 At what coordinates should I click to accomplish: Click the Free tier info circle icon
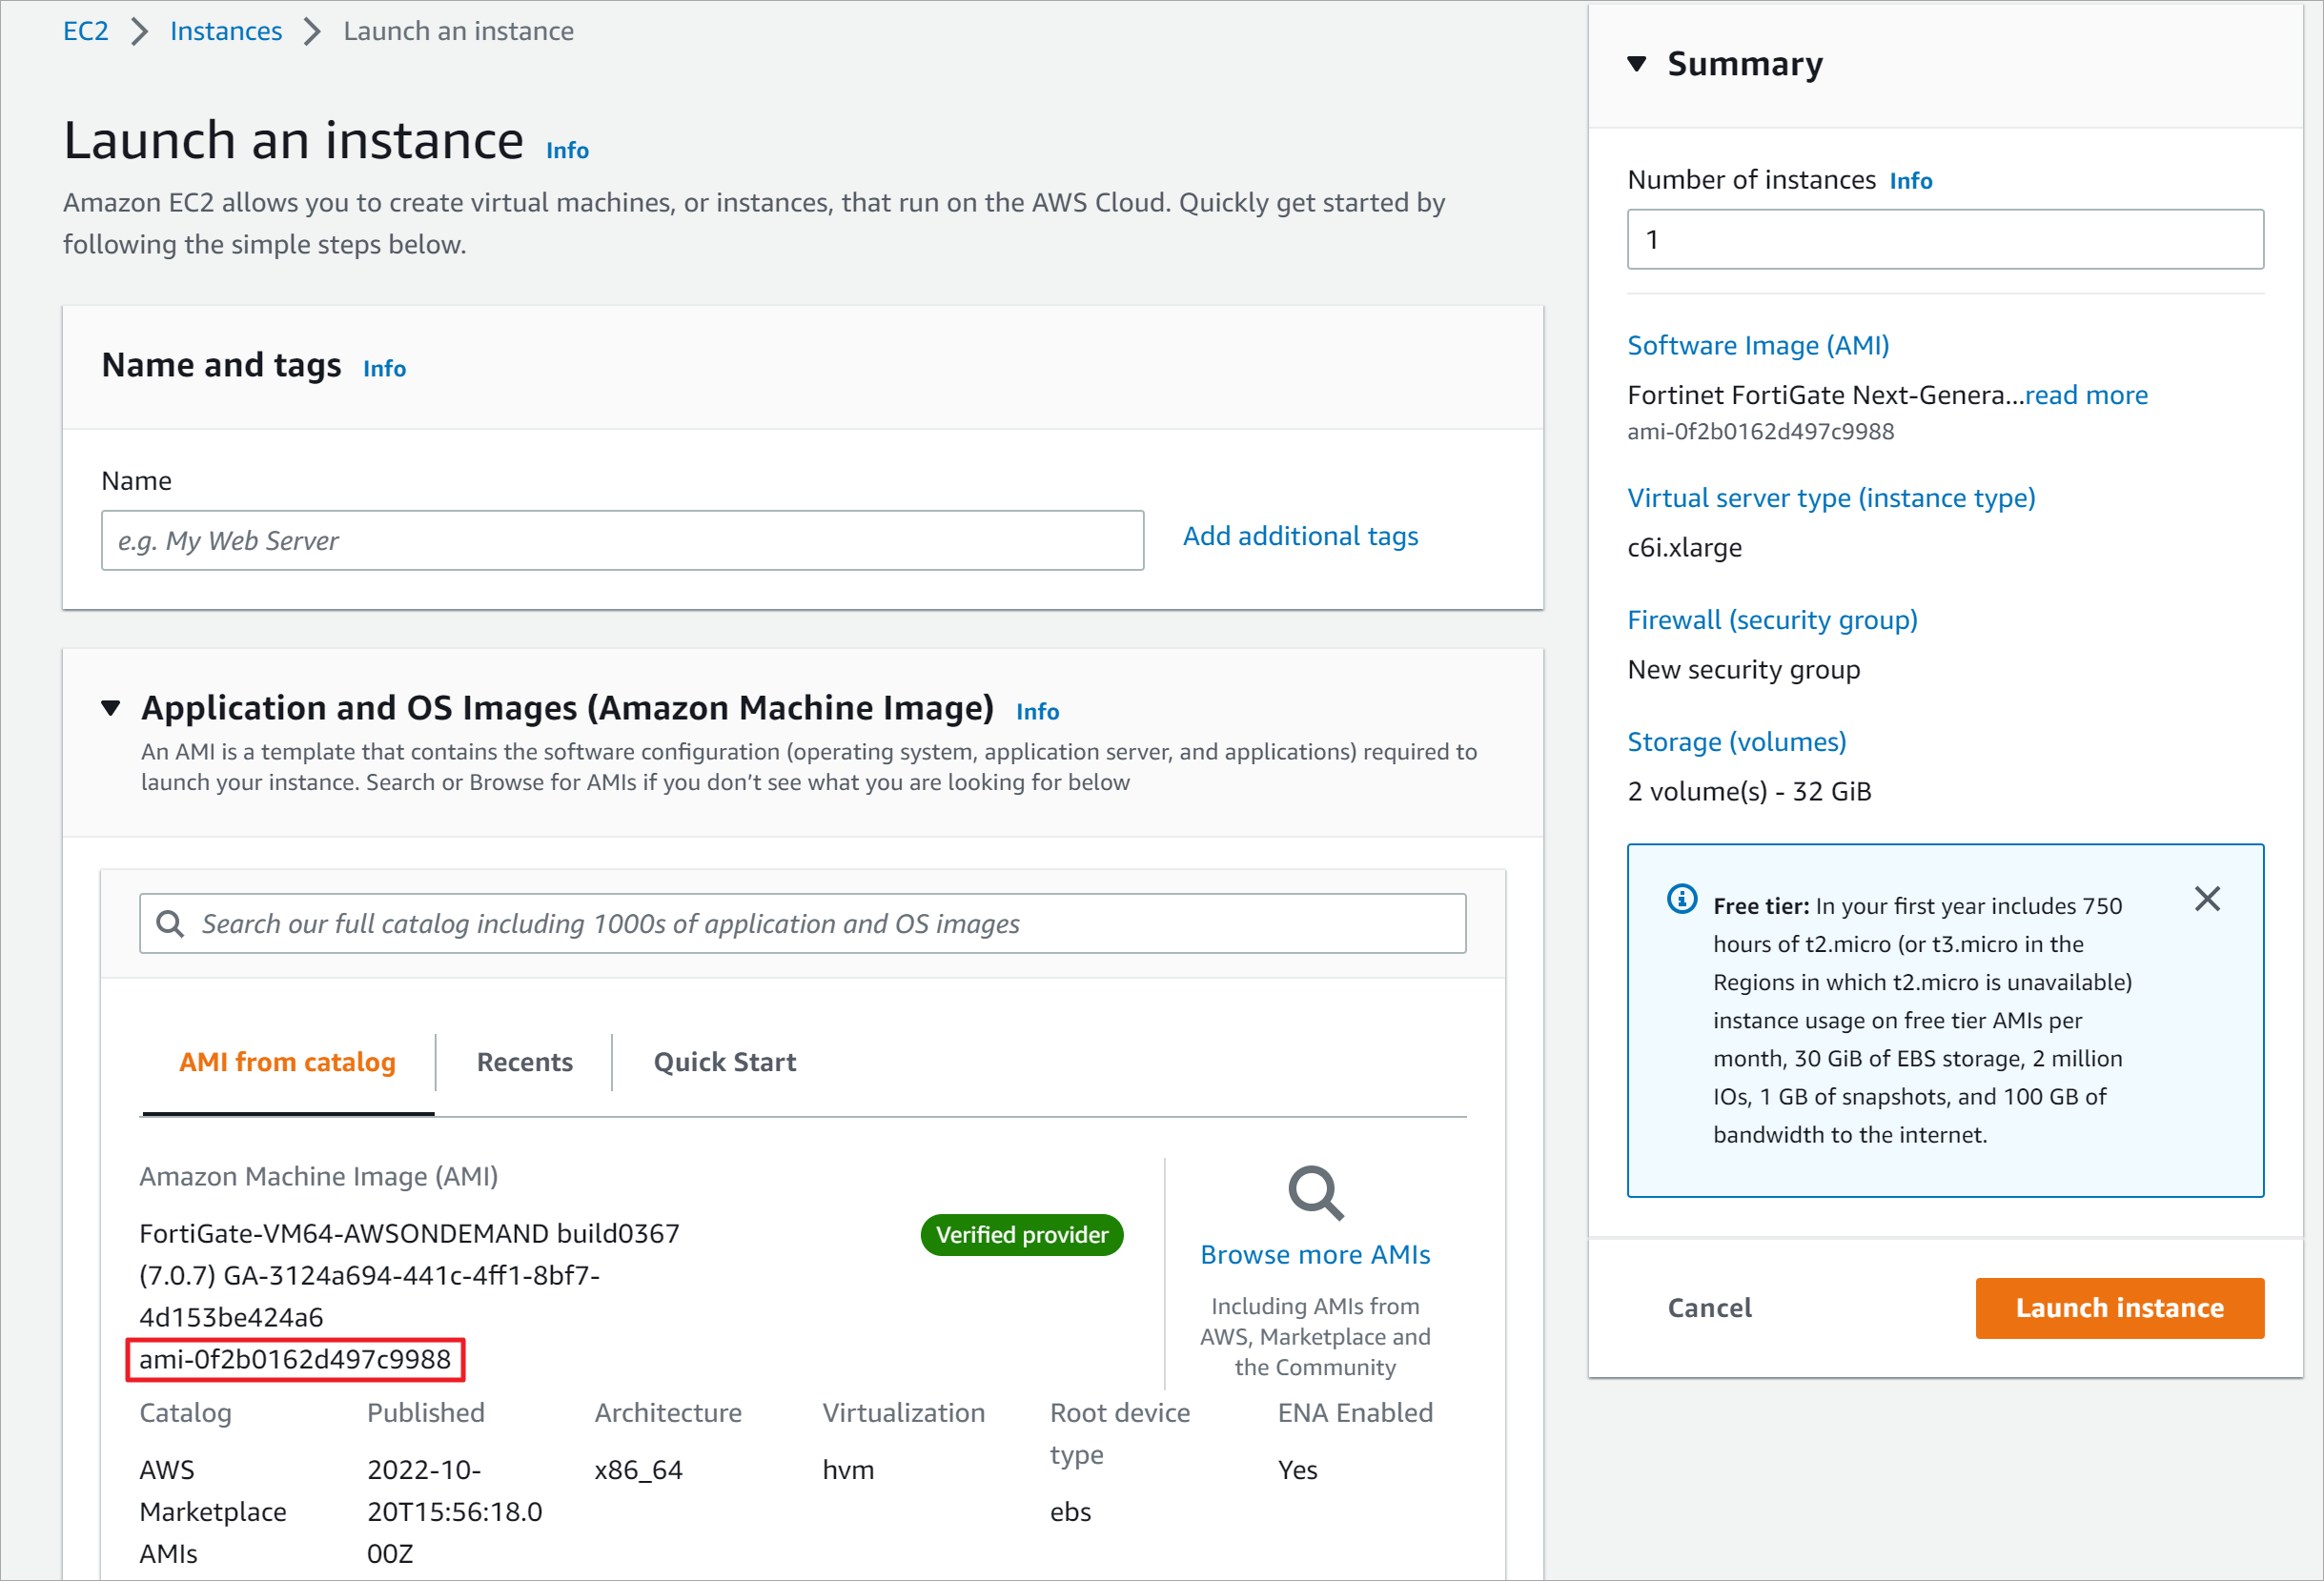1682,899
